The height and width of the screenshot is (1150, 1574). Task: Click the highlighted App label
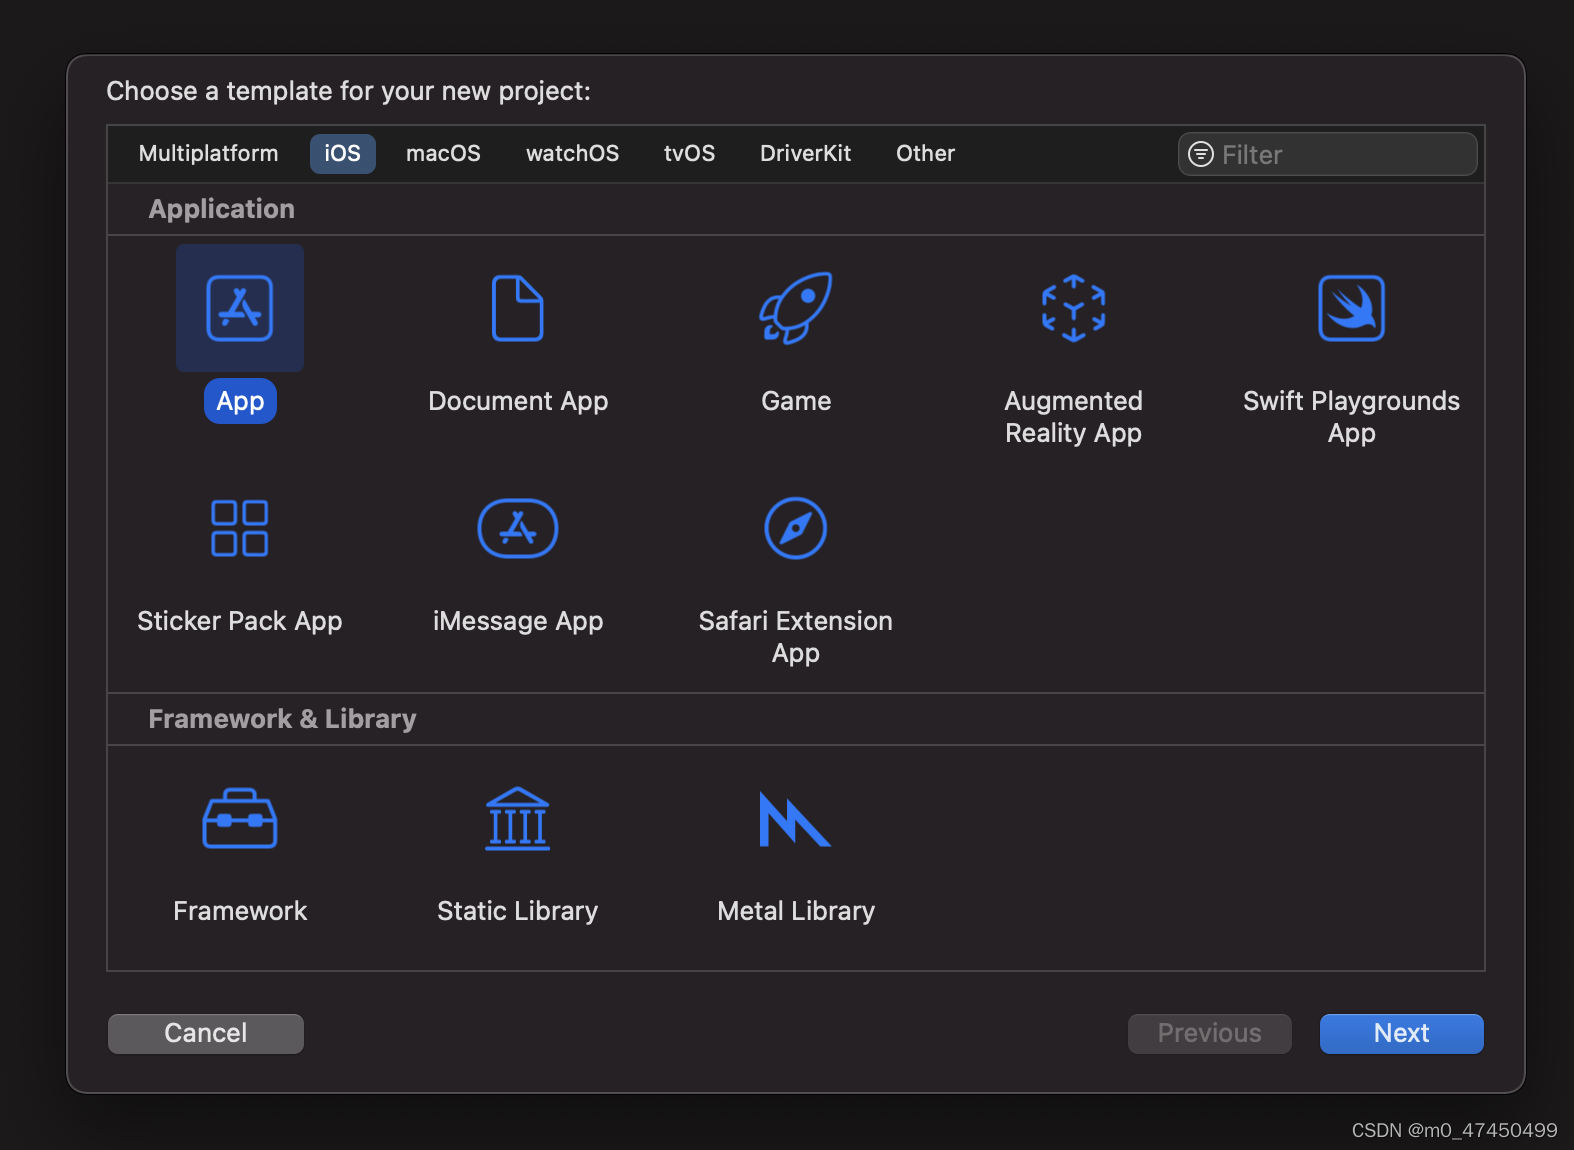[241, 401]
